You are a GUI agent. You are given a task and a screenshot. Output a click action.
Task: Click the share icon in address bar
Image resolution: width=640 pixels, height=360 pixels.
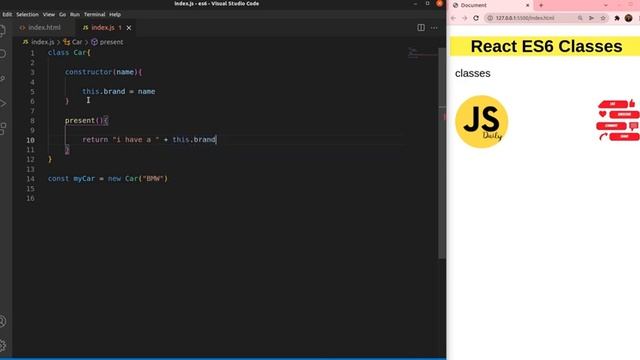pyautogui.click(x=591, y=18)
